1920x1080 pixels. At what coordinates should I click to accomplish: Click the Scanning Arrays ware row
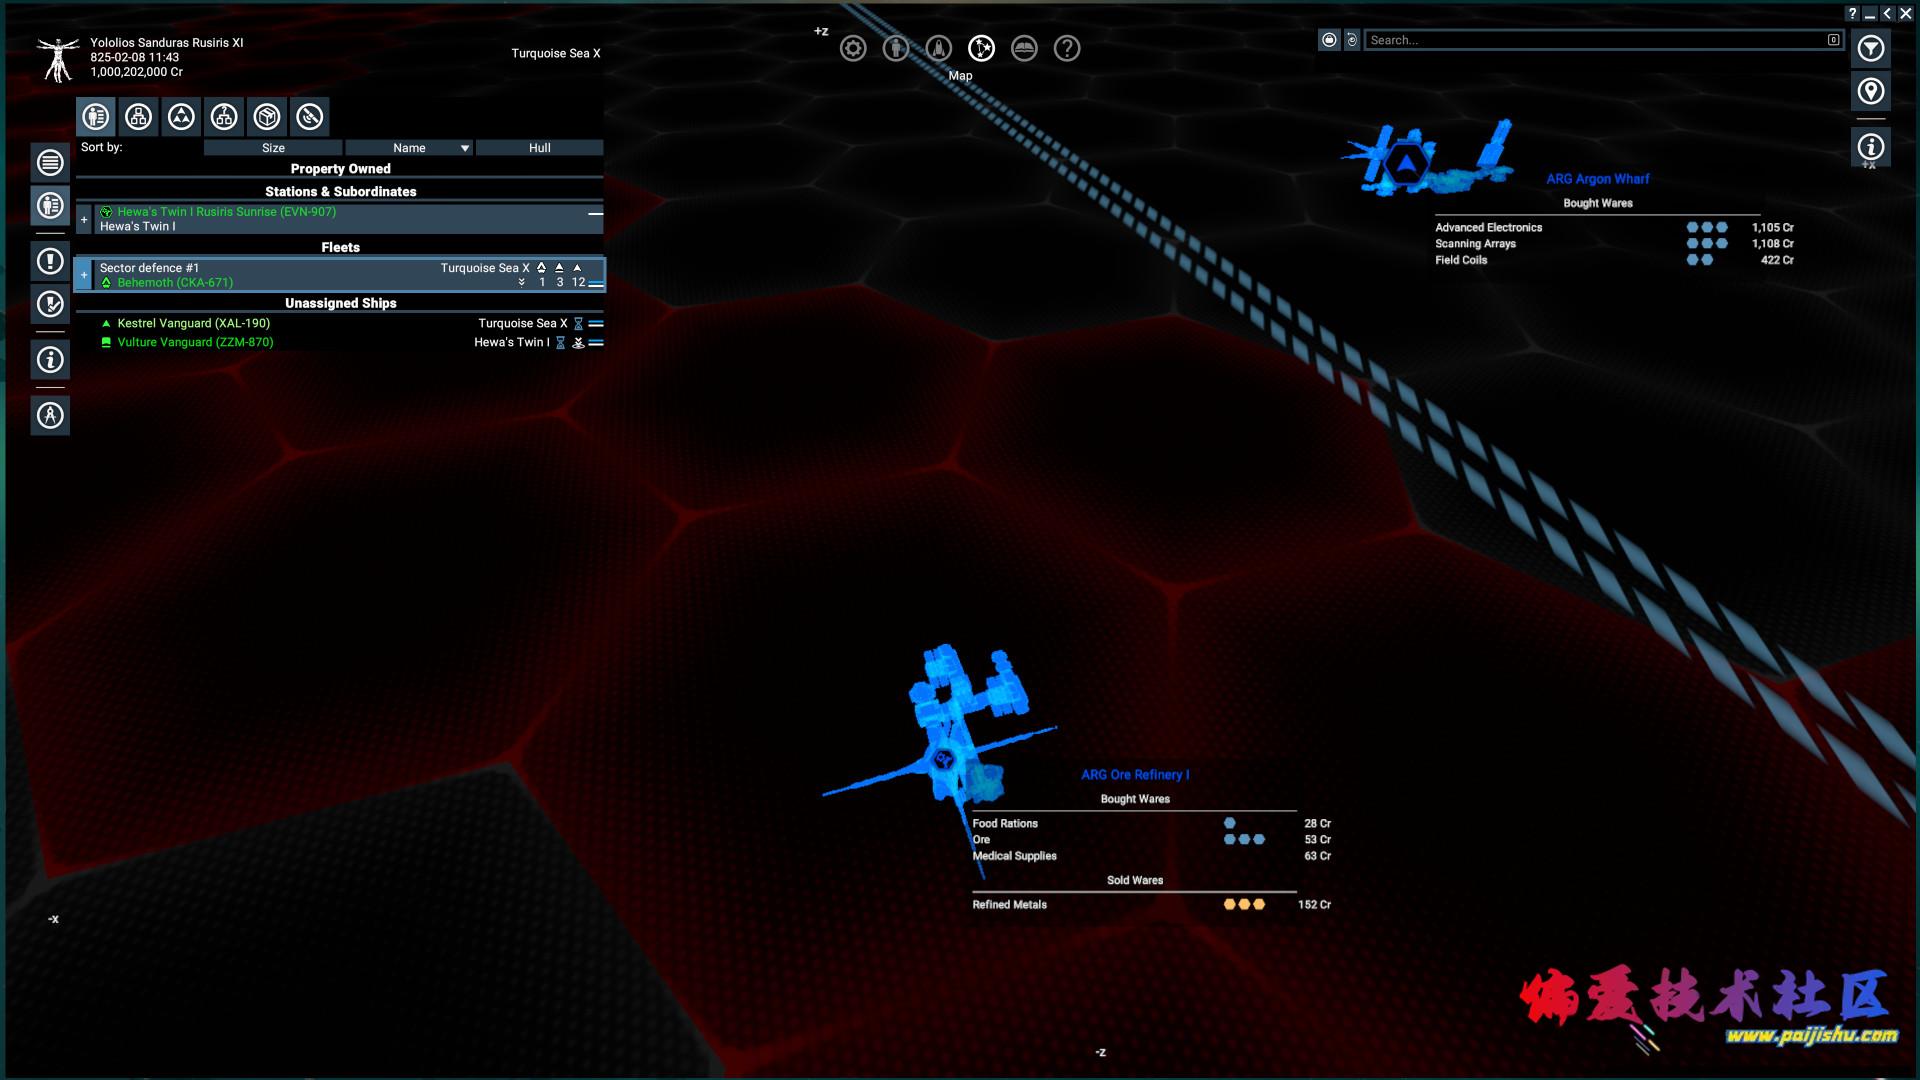[x=1614, y=244]
